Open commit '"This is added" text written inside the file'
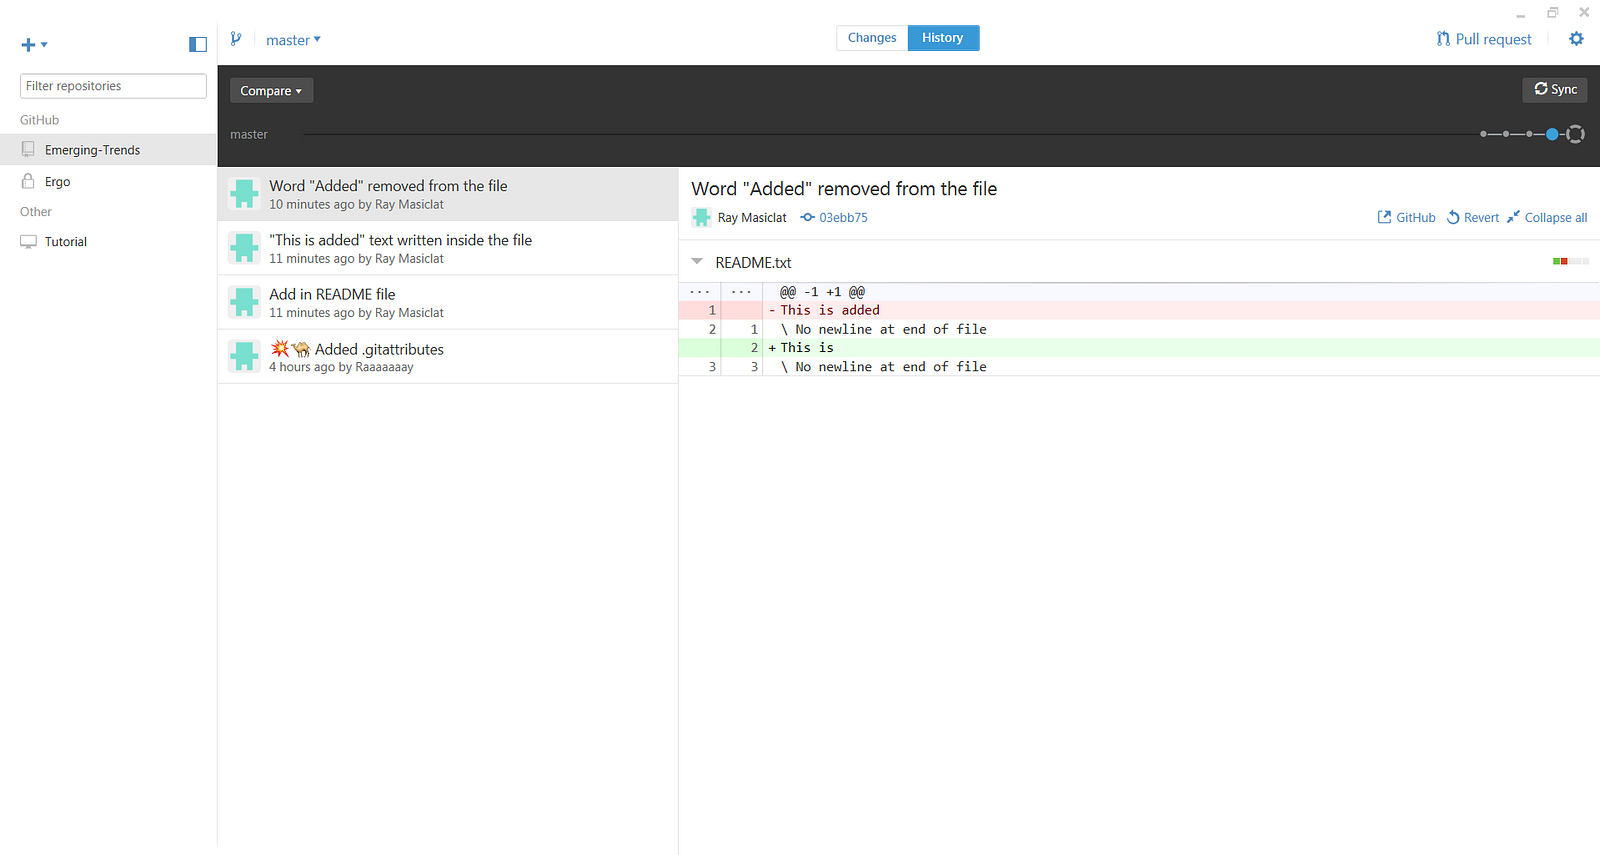 point(448,248)
